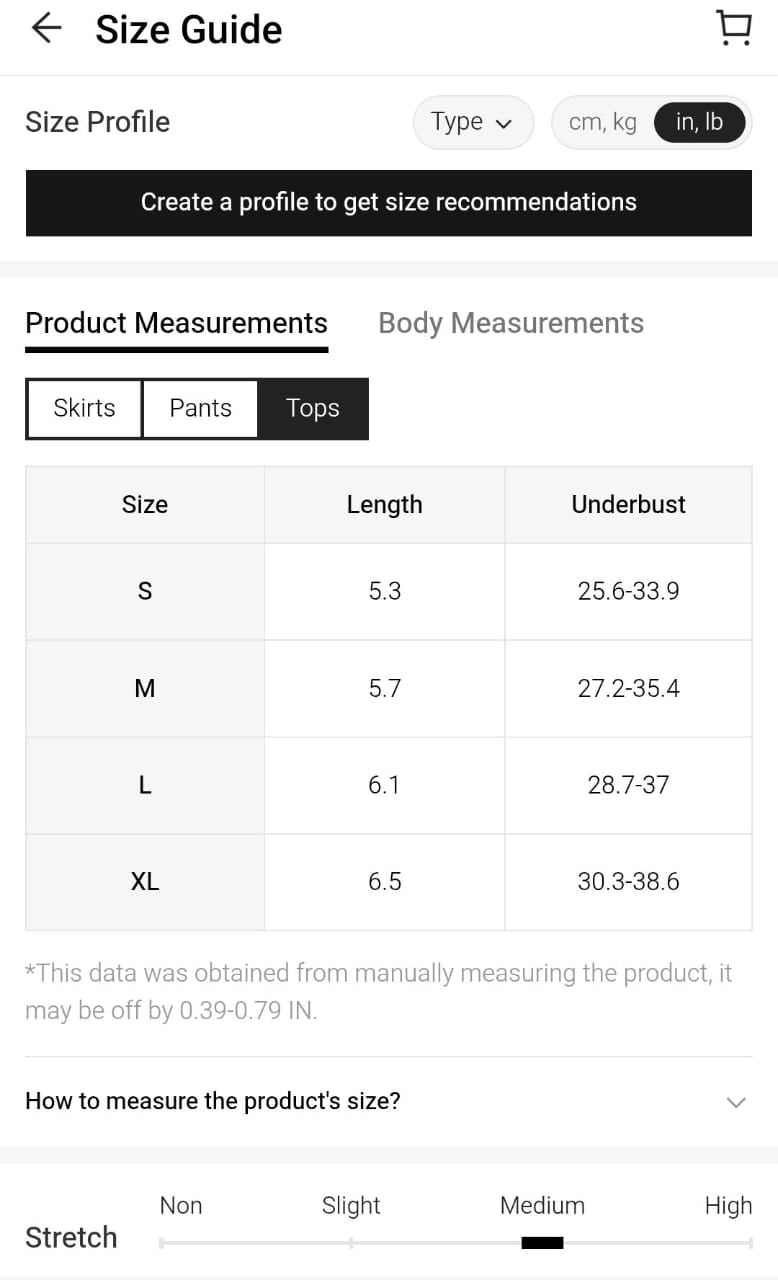778x1280 pixels.
Task: Click the Underbust column header
Action: pos(628,505)
